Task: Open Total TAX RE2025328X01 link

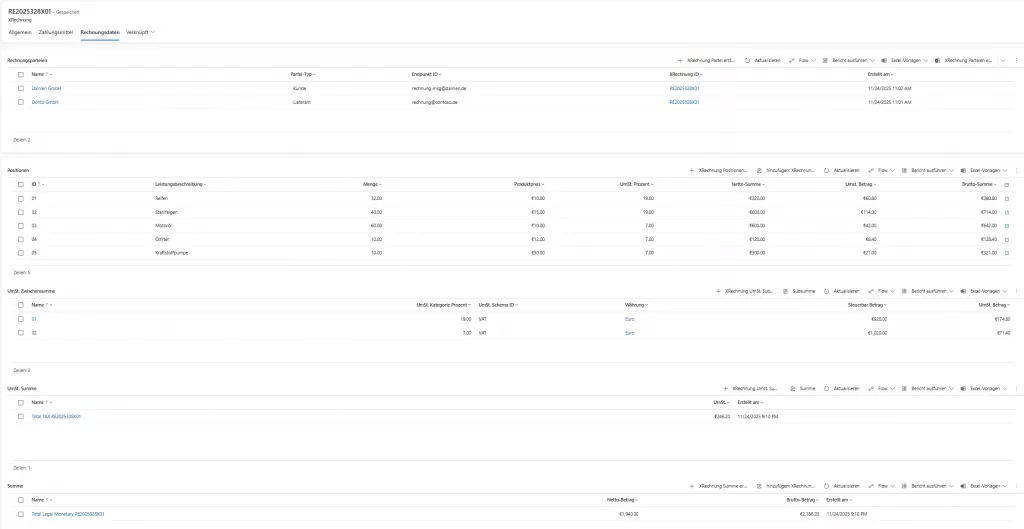Action: tap(56, 416)
